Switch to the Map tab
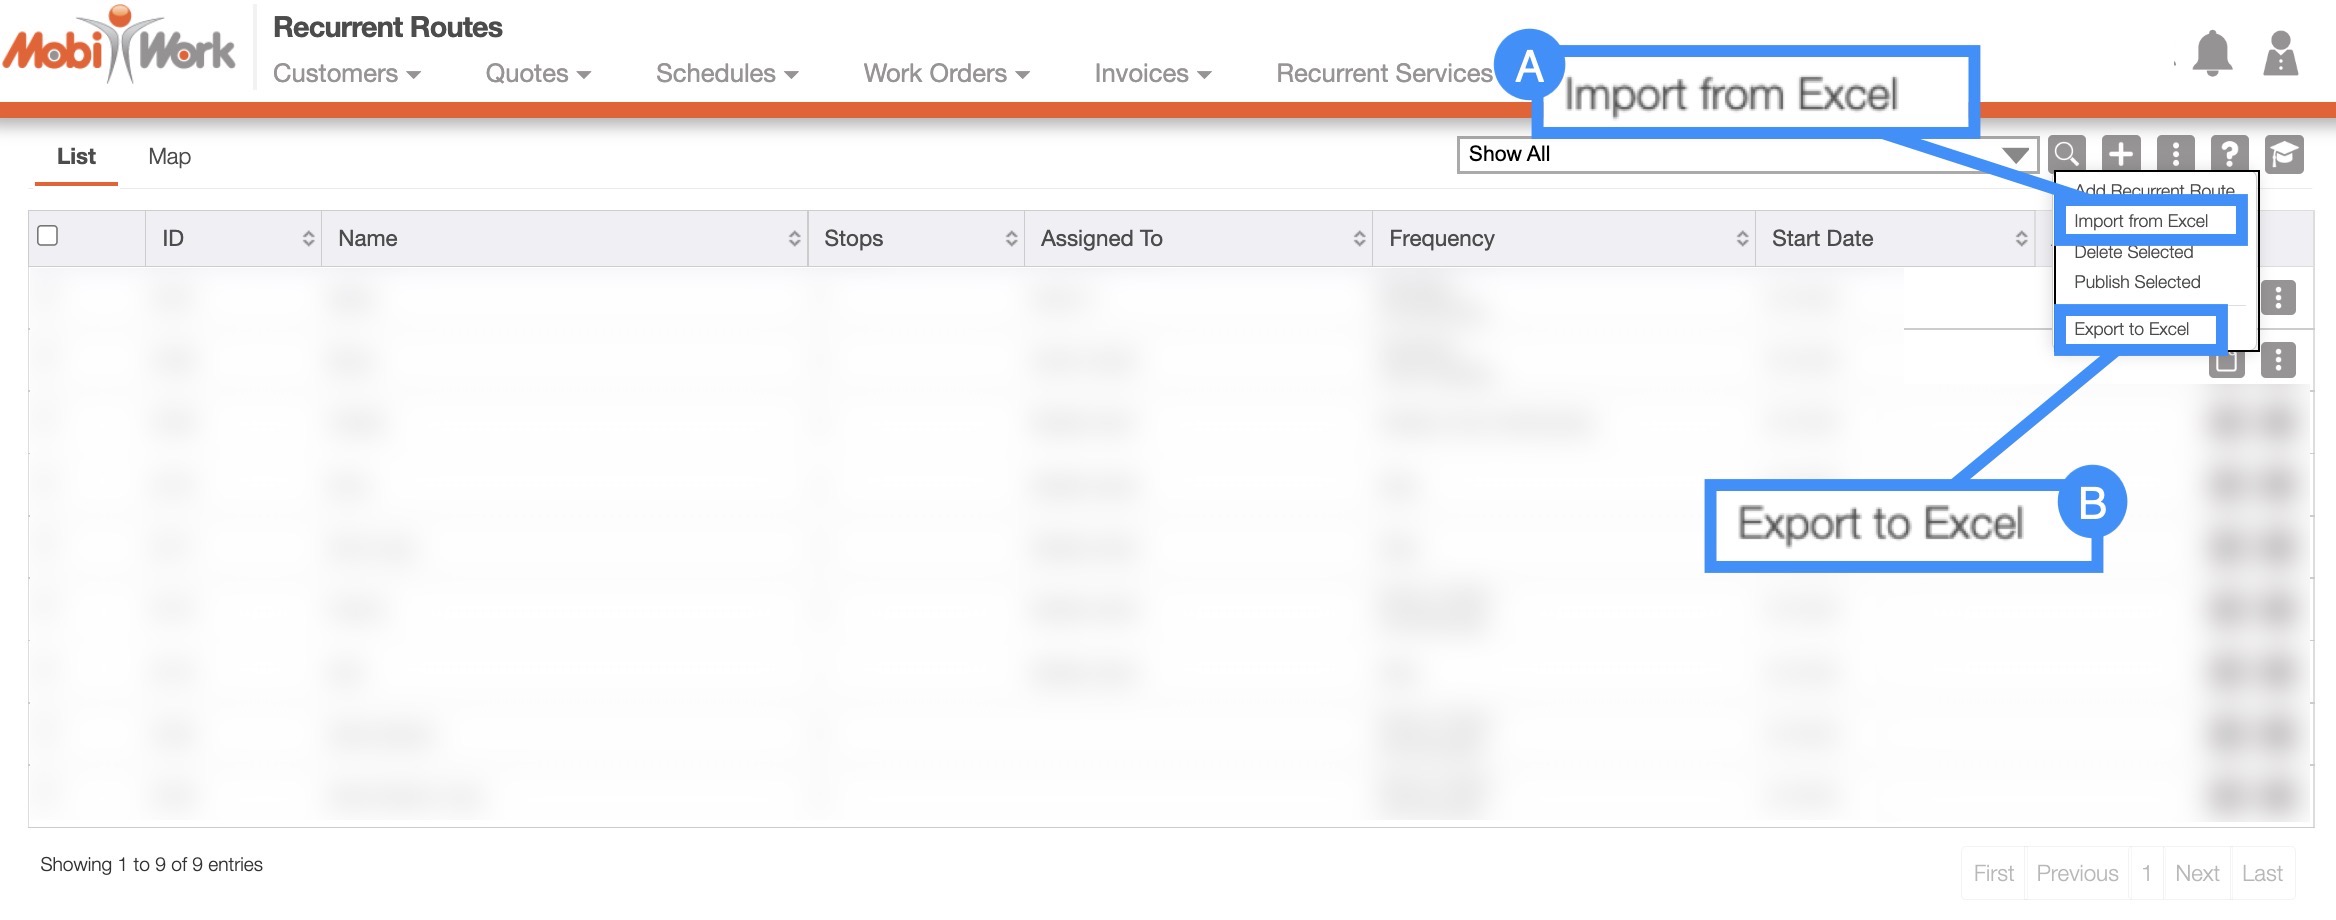 169,157
